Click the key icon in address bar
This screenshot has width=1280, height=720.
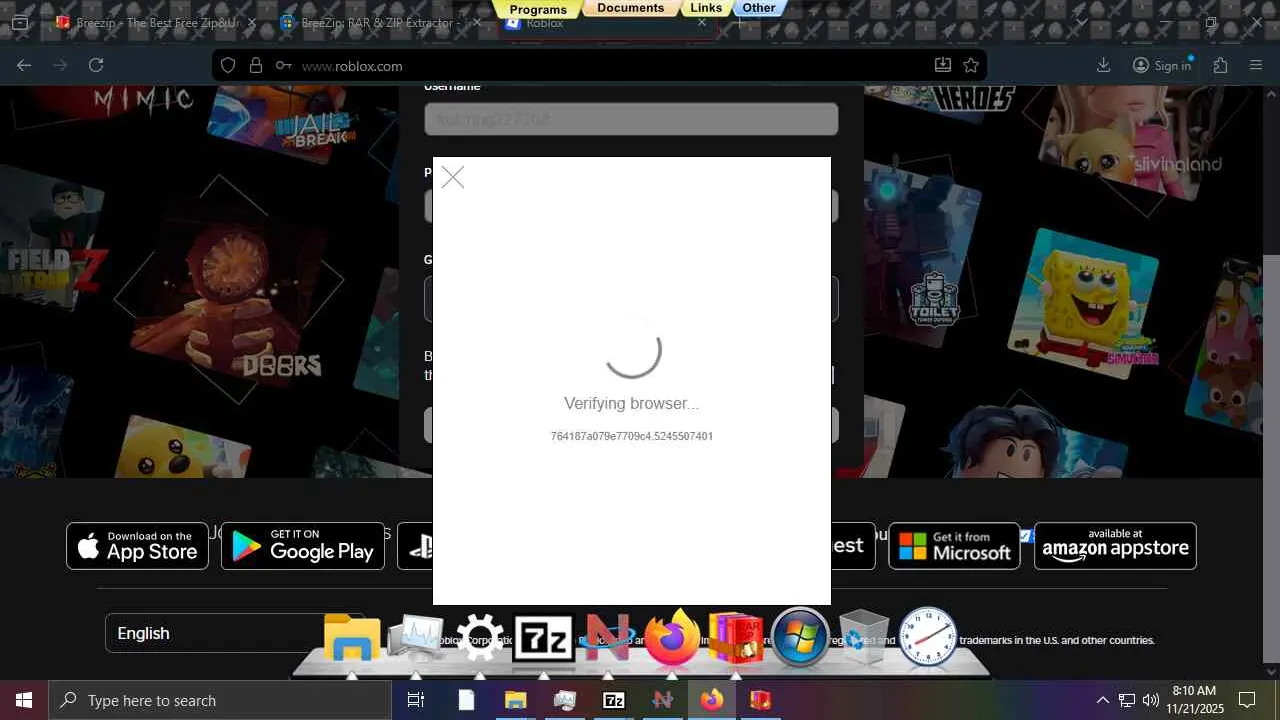284,66
